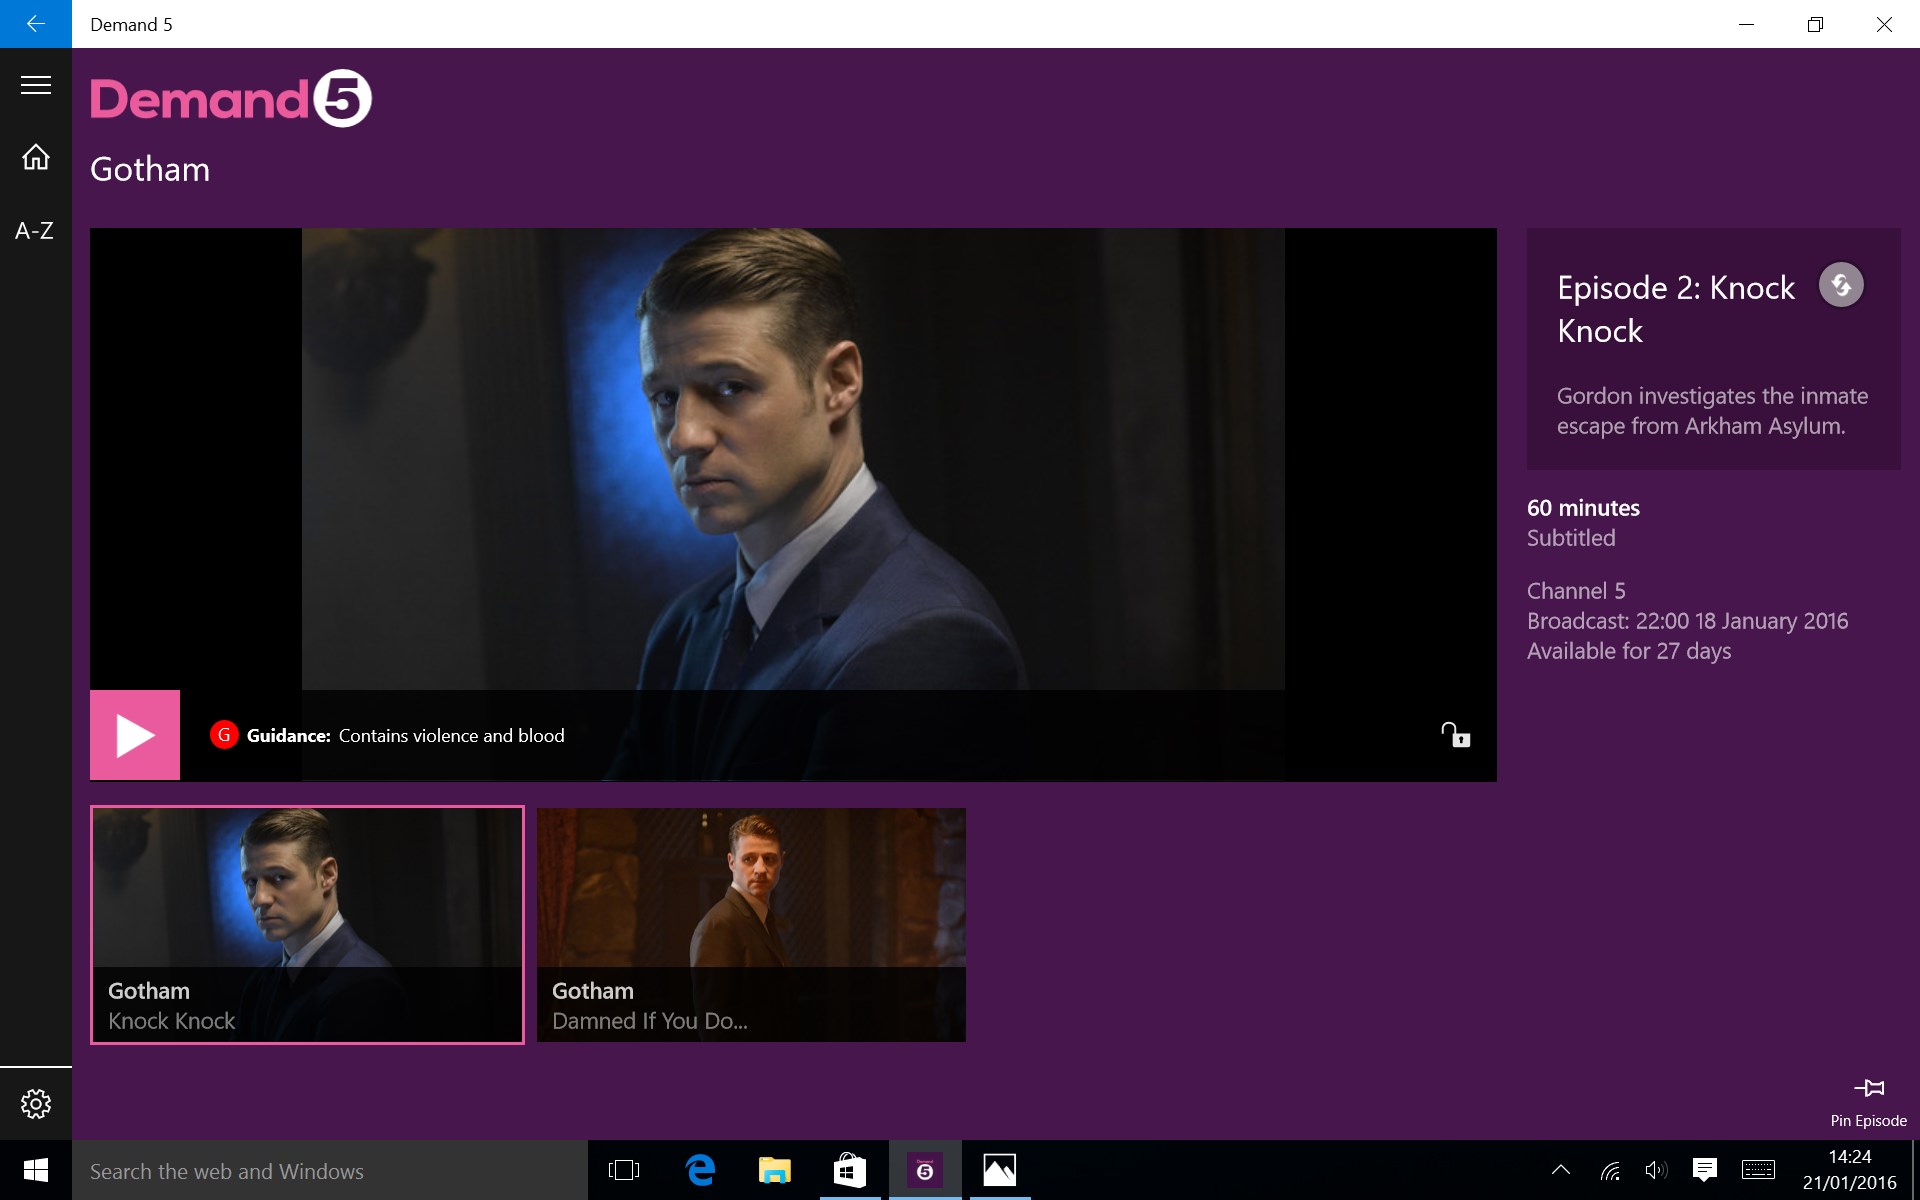Click the back arrow in title bar
Image resolution: width=1920 pixels, height=1200 pixels.
(x=36, y=24)
